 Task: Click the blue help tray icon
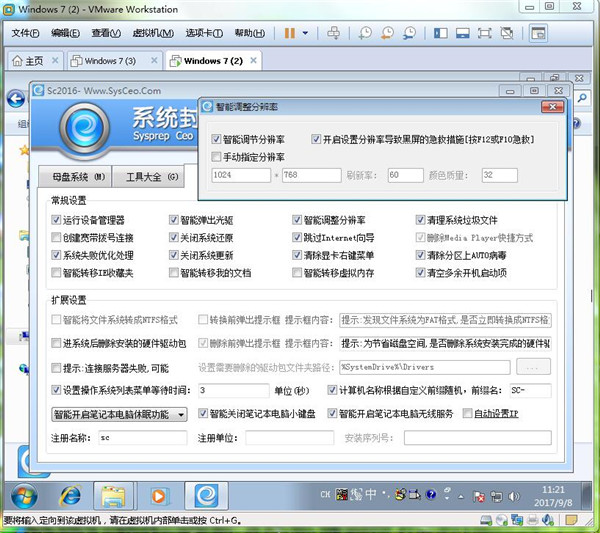click(431, 495)
